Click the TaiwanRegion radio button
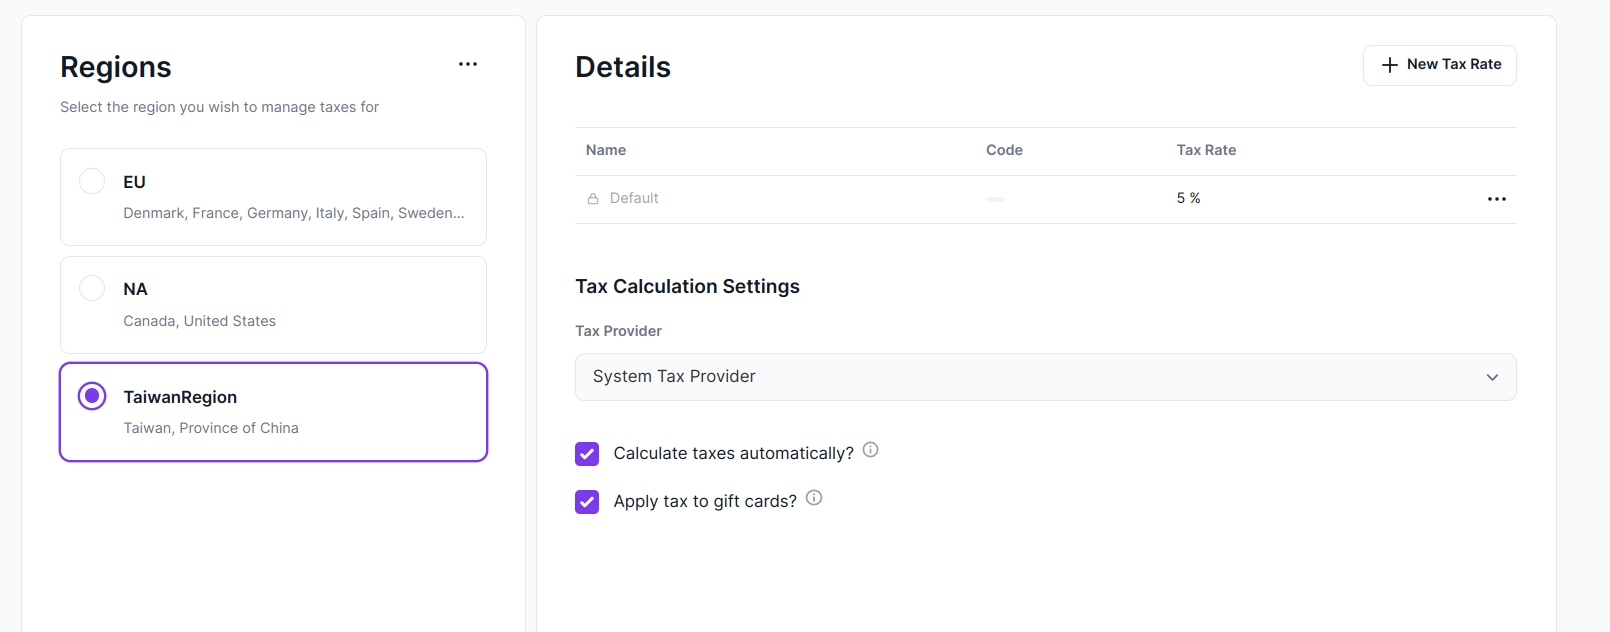Viewport: 1610px width, 632px height. [92, 396]
